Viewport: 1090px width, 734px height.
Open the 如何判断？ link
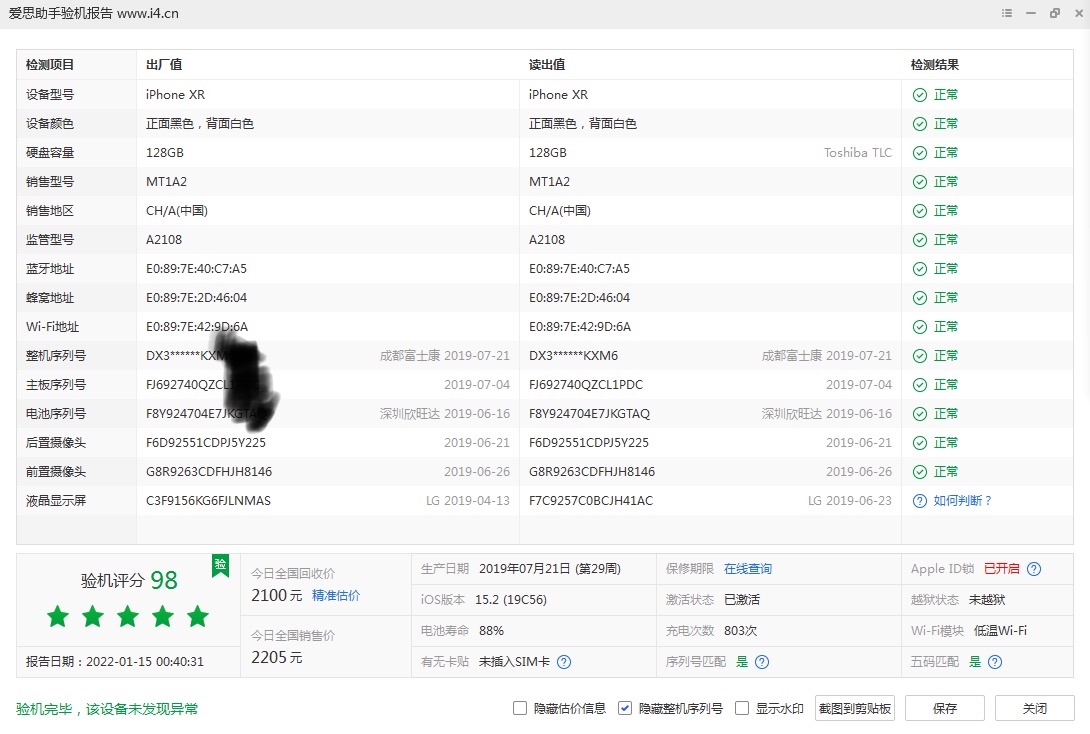963,501
